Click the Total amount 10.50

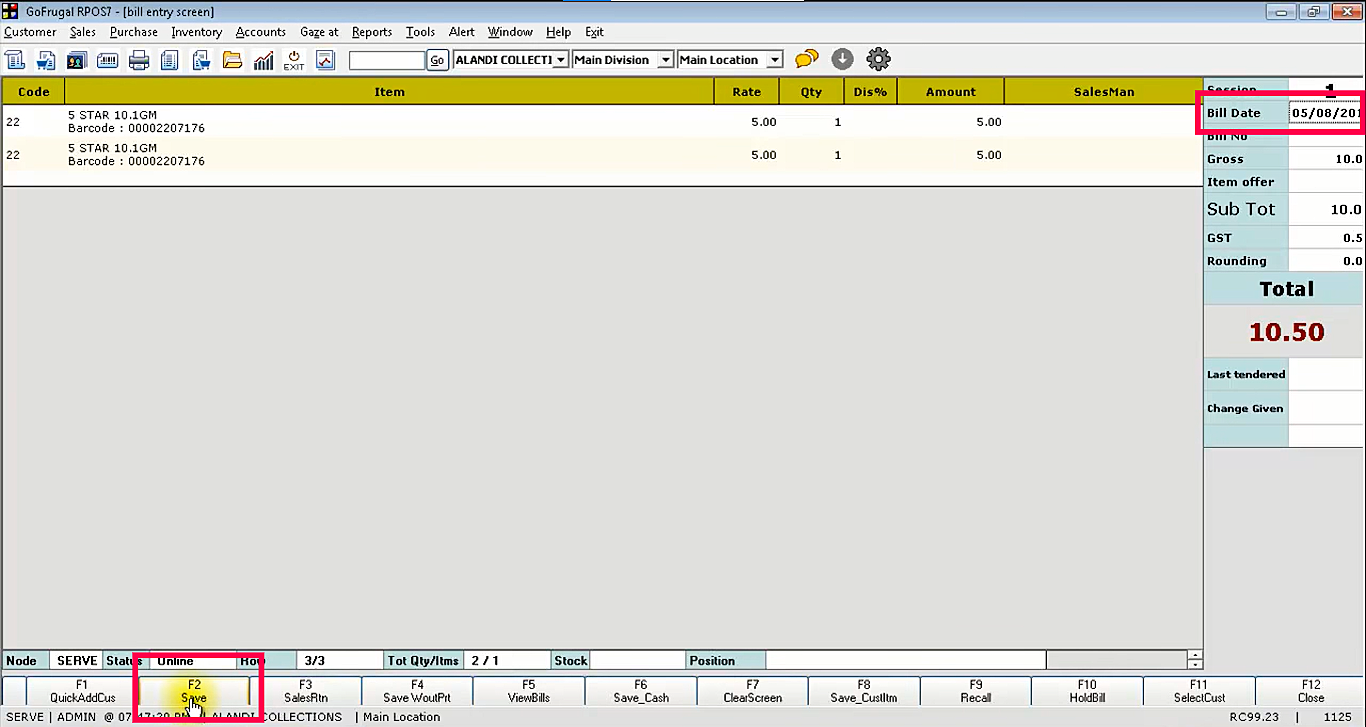tap(1286, 332)
